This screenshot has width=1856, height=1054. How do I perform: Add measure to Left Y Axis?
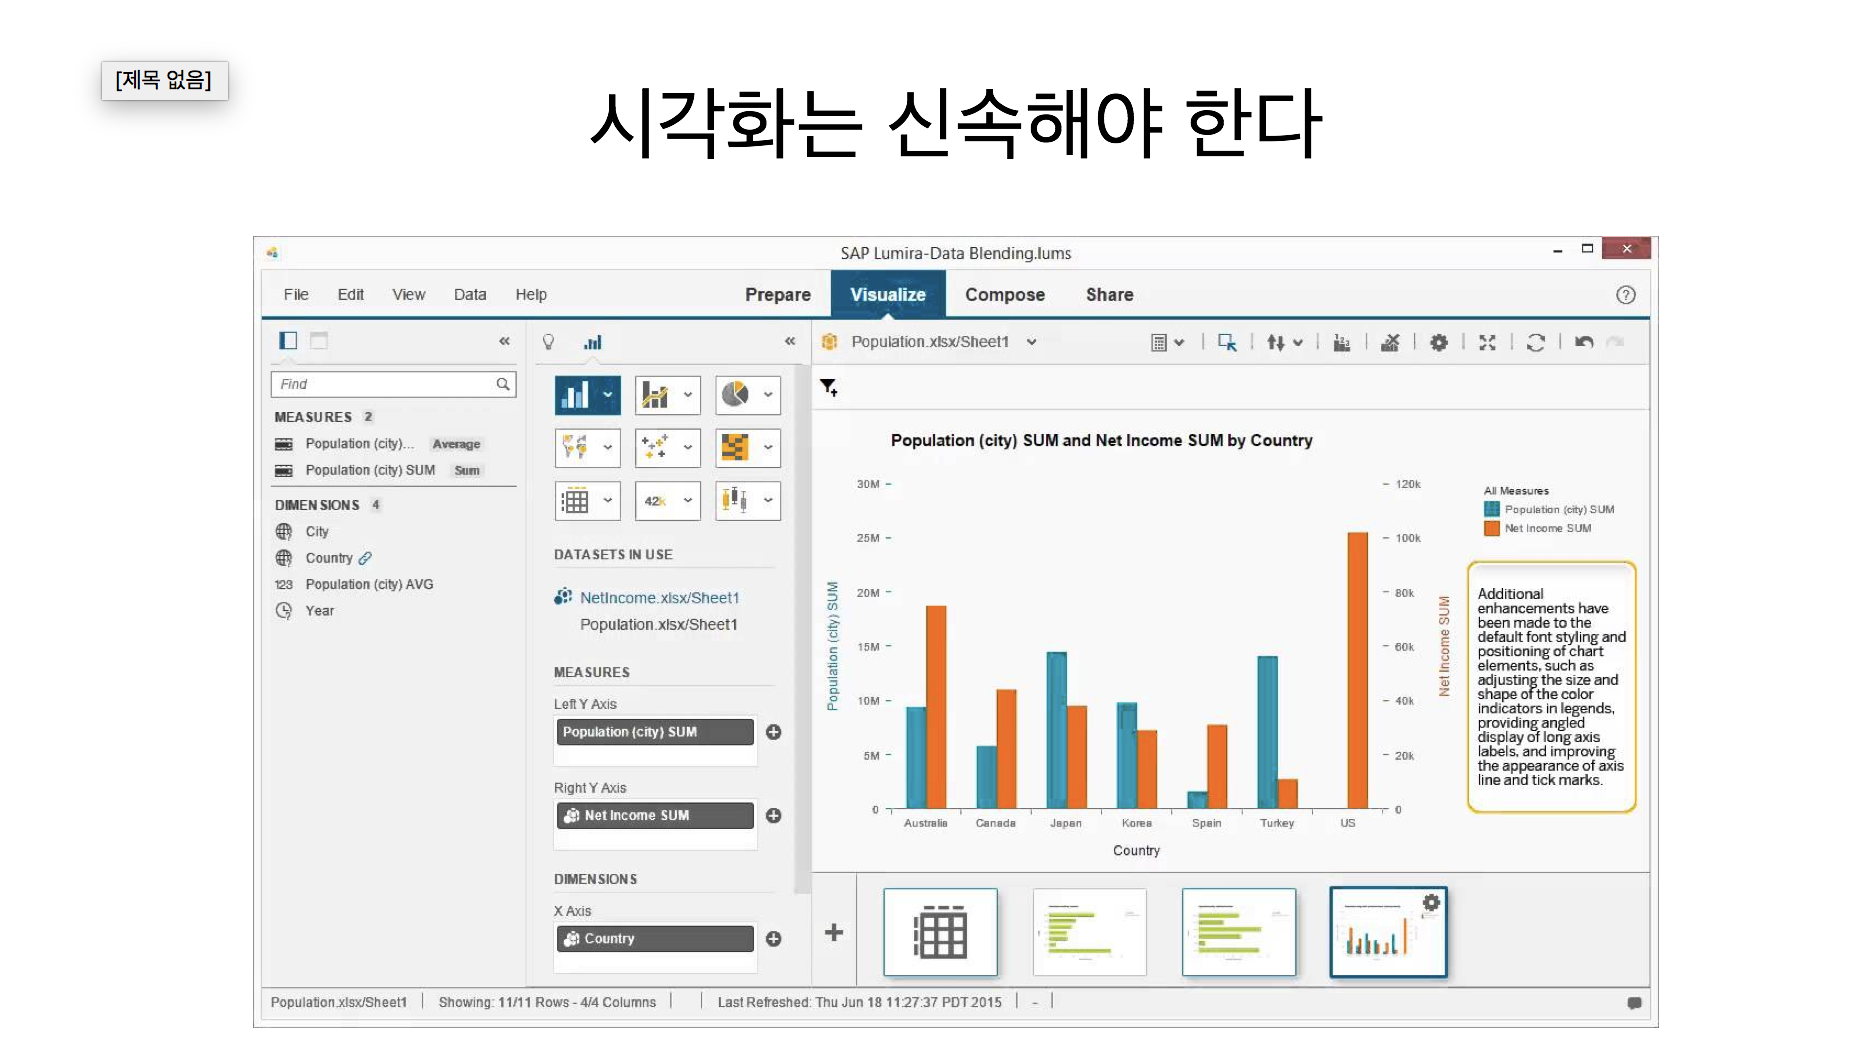point(773,732)
